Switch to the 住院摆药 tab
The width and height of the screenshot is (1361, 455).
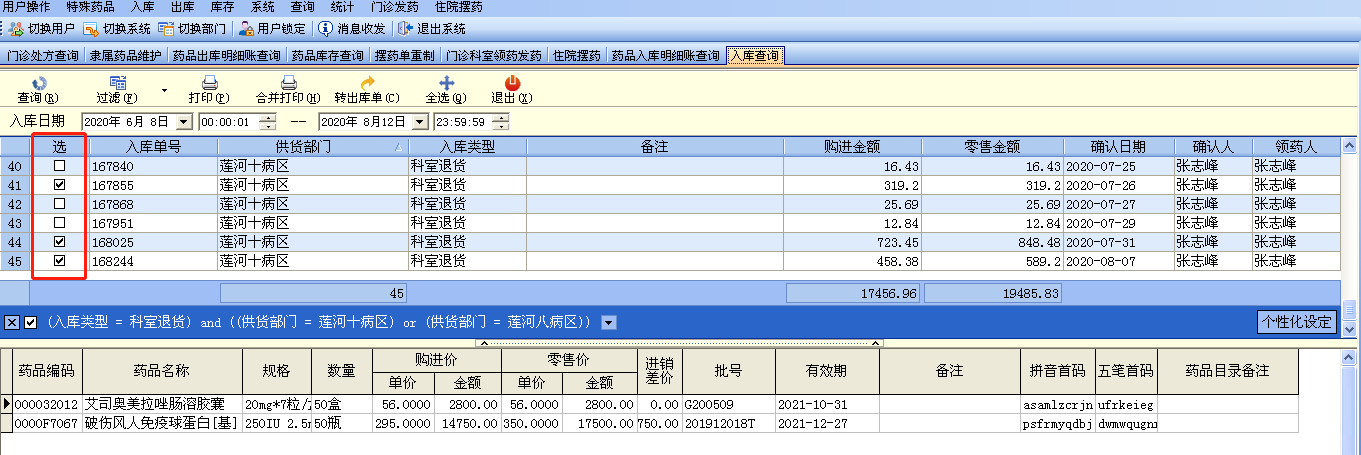(577, 56)
